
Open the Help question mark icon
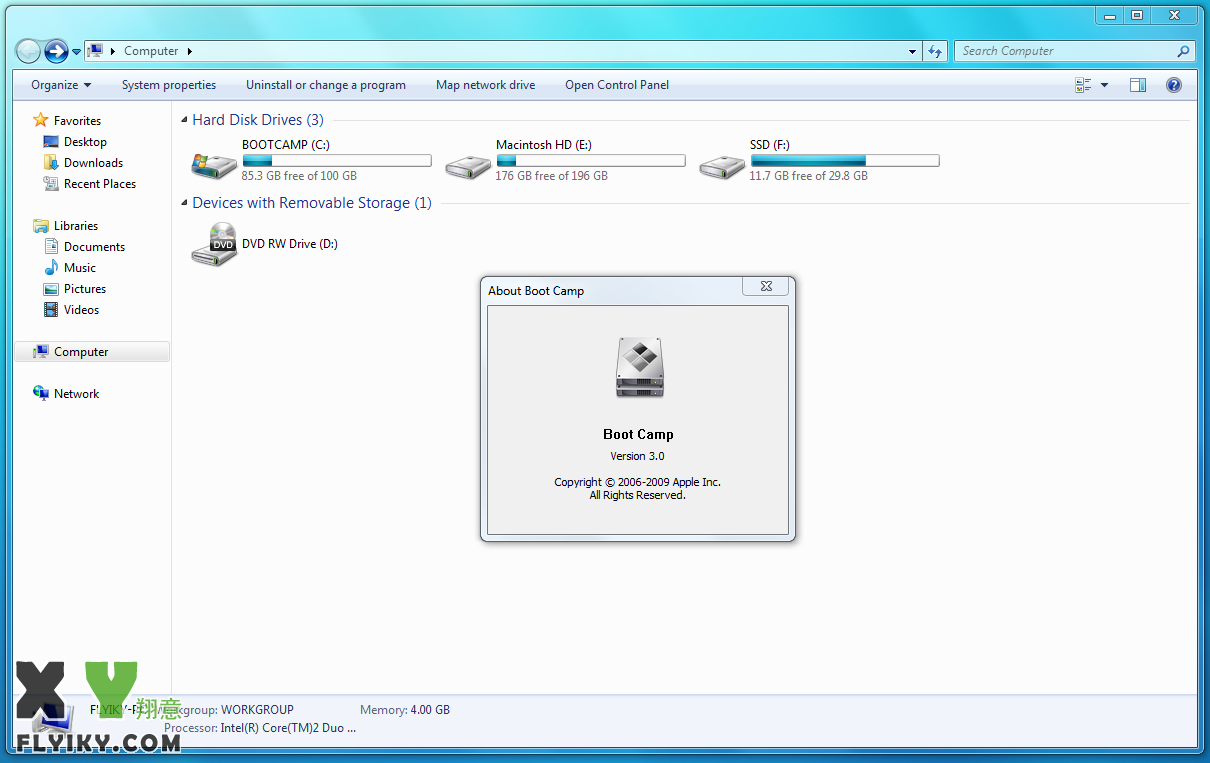[1174, 85]
